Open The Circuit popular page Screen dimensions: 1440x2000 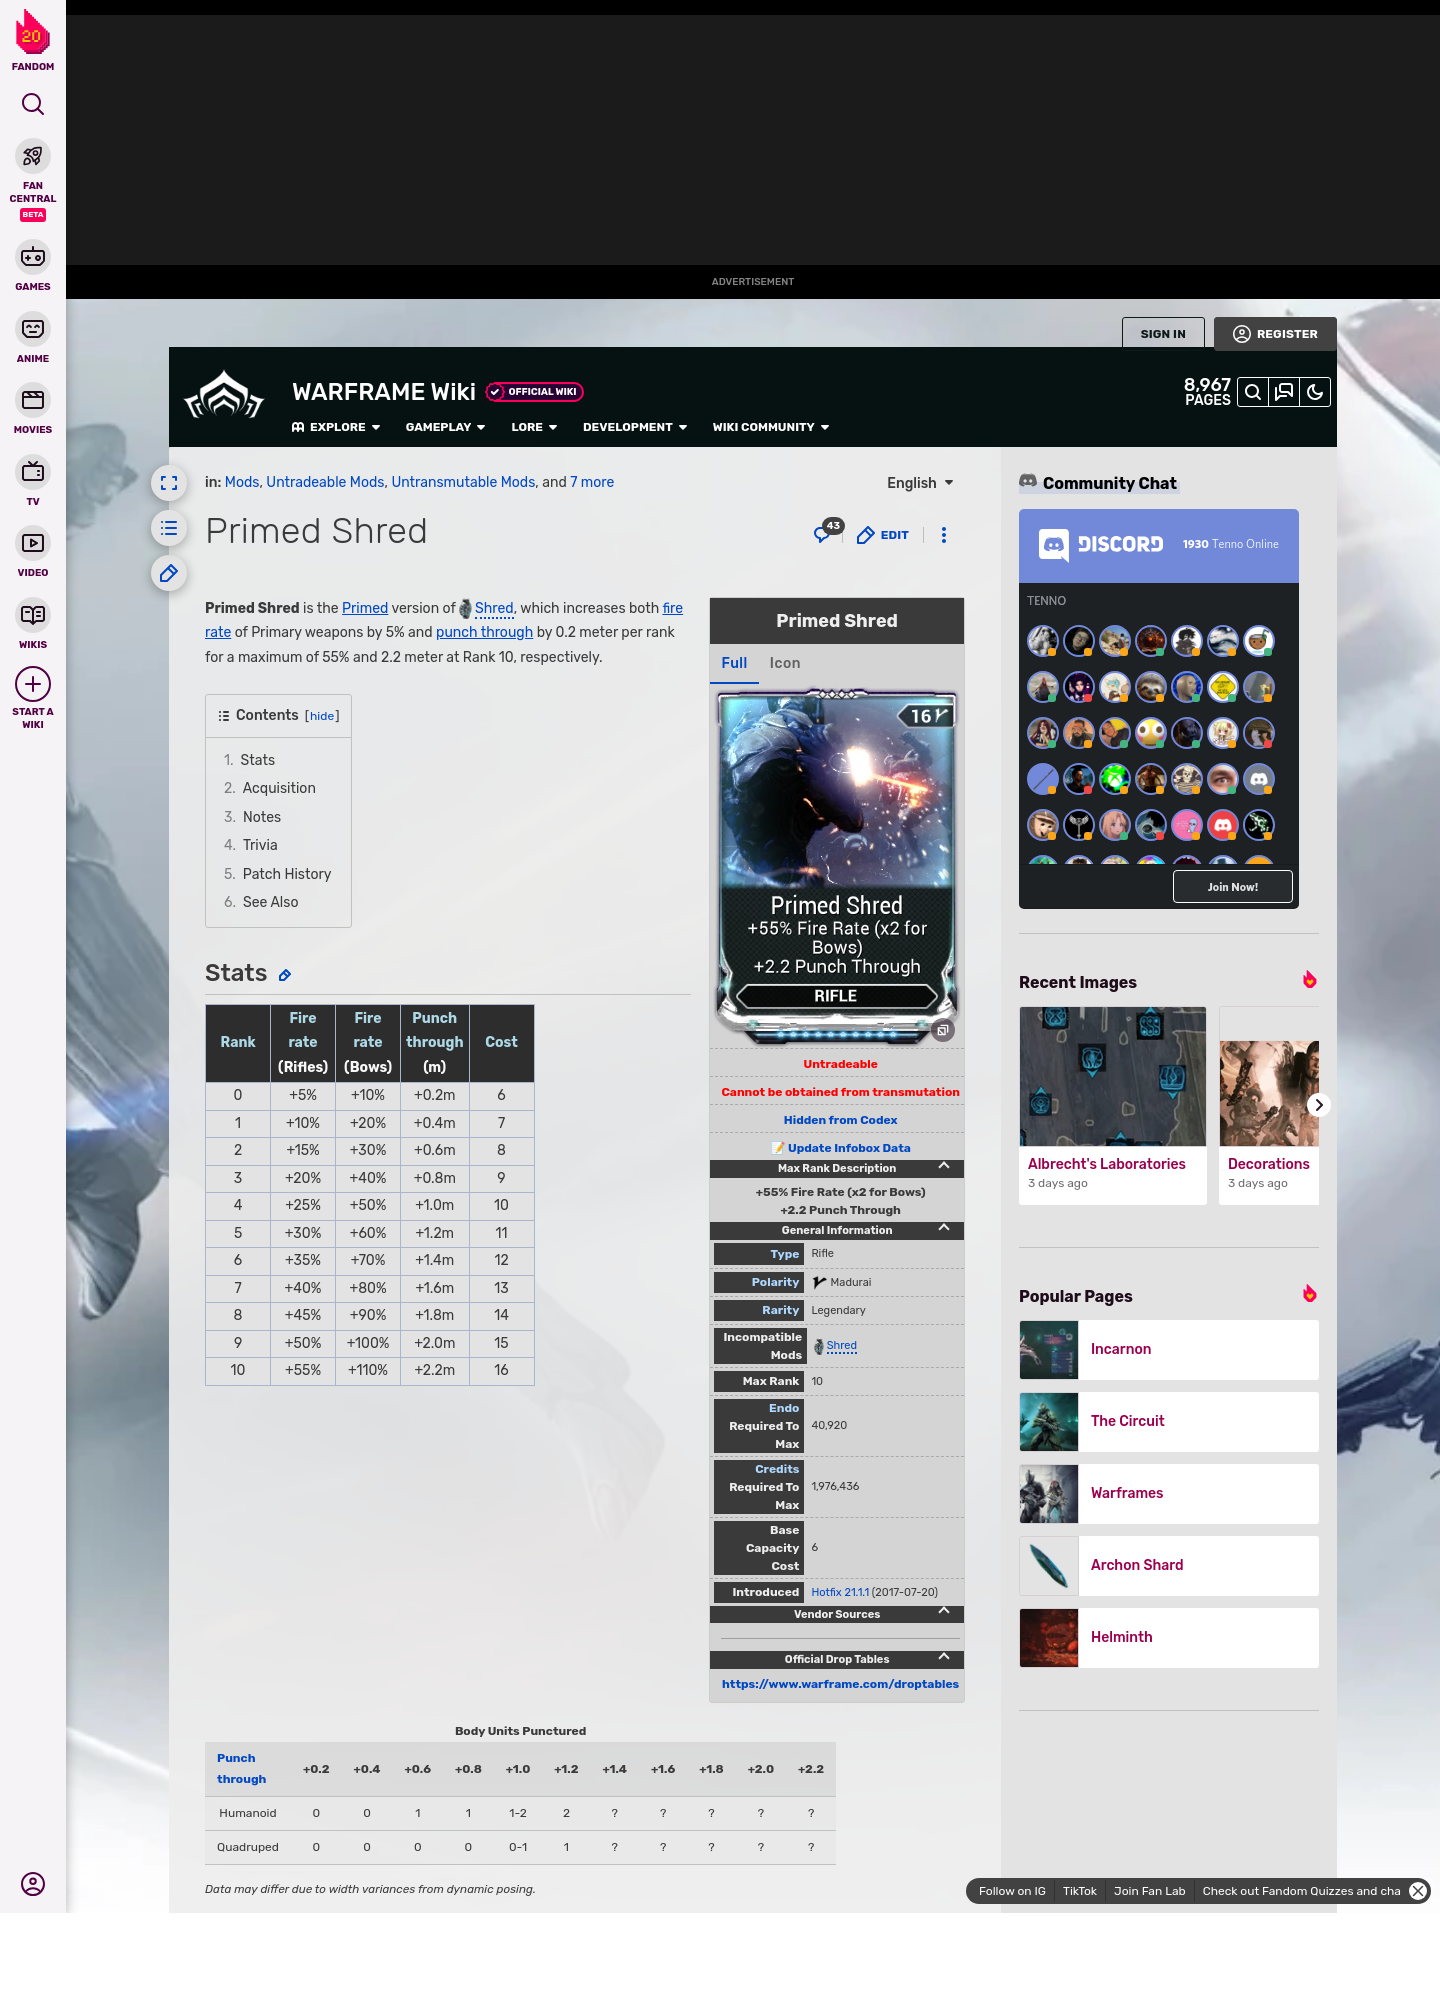(x=1169, y=1422)
